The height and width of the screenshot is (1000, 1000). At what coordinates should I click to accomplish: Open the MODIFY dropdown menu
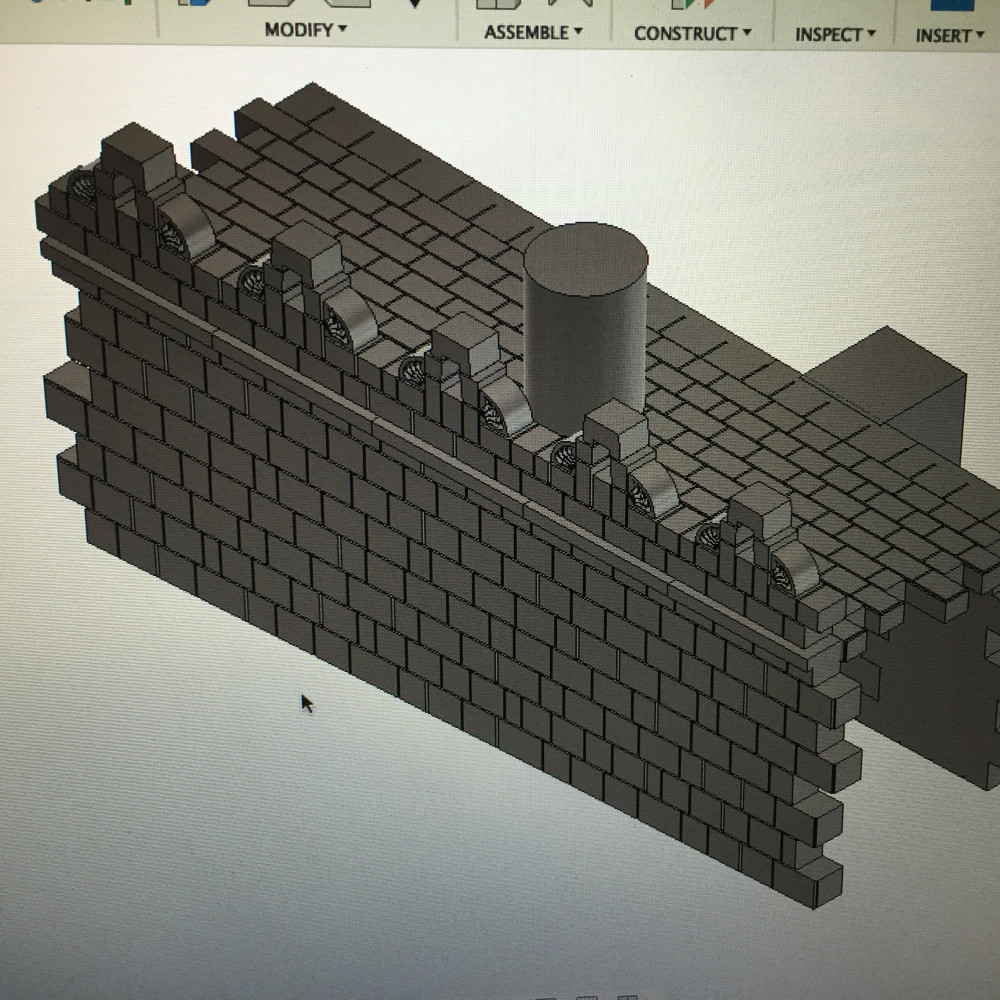pyautogui.click(x=305, y=30)
